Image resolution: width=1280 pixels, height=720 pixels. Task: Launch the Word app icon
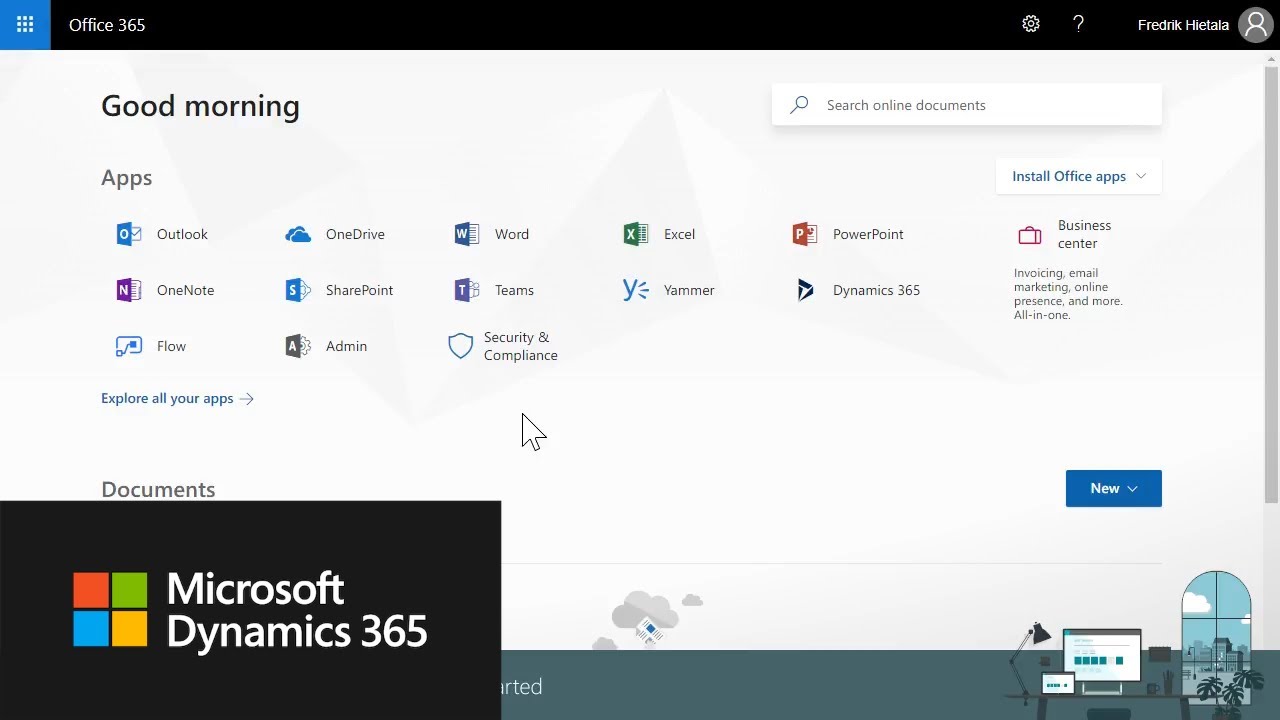(x=466, y=234)
